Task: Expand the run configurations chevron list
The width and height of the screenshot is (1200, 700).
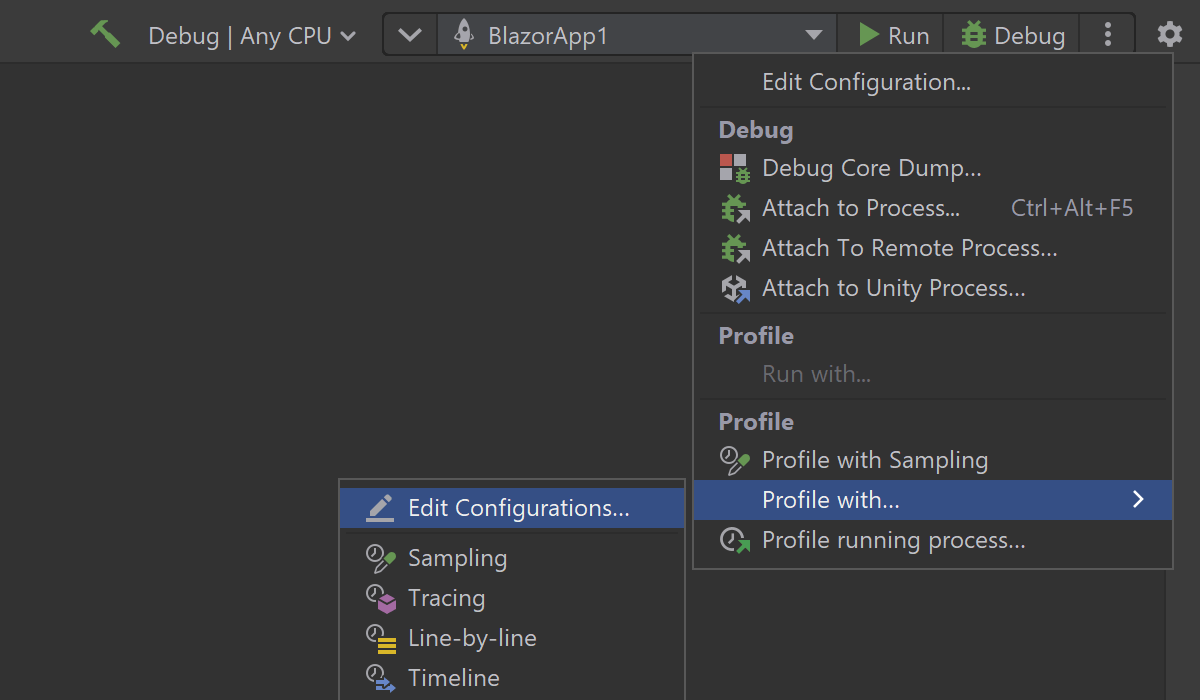Action: coord(410,36)
